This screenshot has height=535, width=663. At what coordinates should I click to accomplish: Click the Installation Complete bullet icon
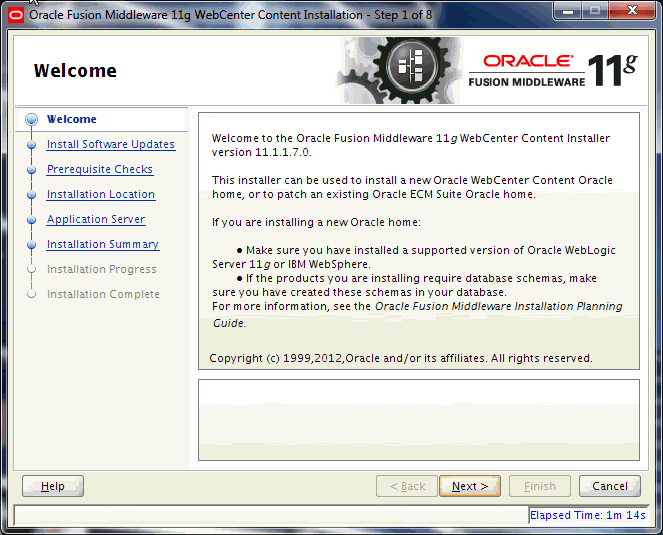(x=31, y=294)
